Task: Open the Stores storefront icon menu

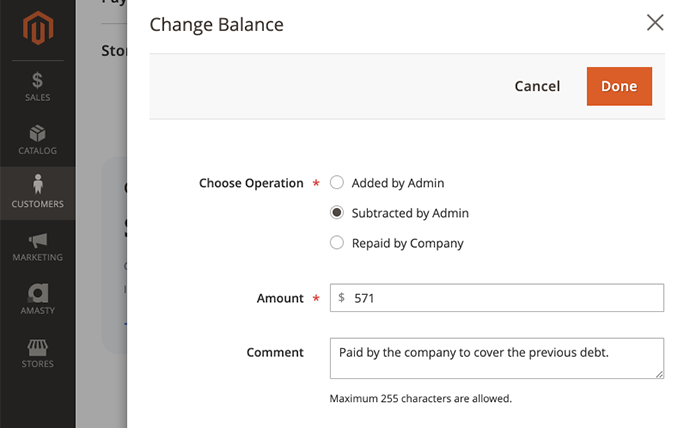Action: [x=38, y=348]
